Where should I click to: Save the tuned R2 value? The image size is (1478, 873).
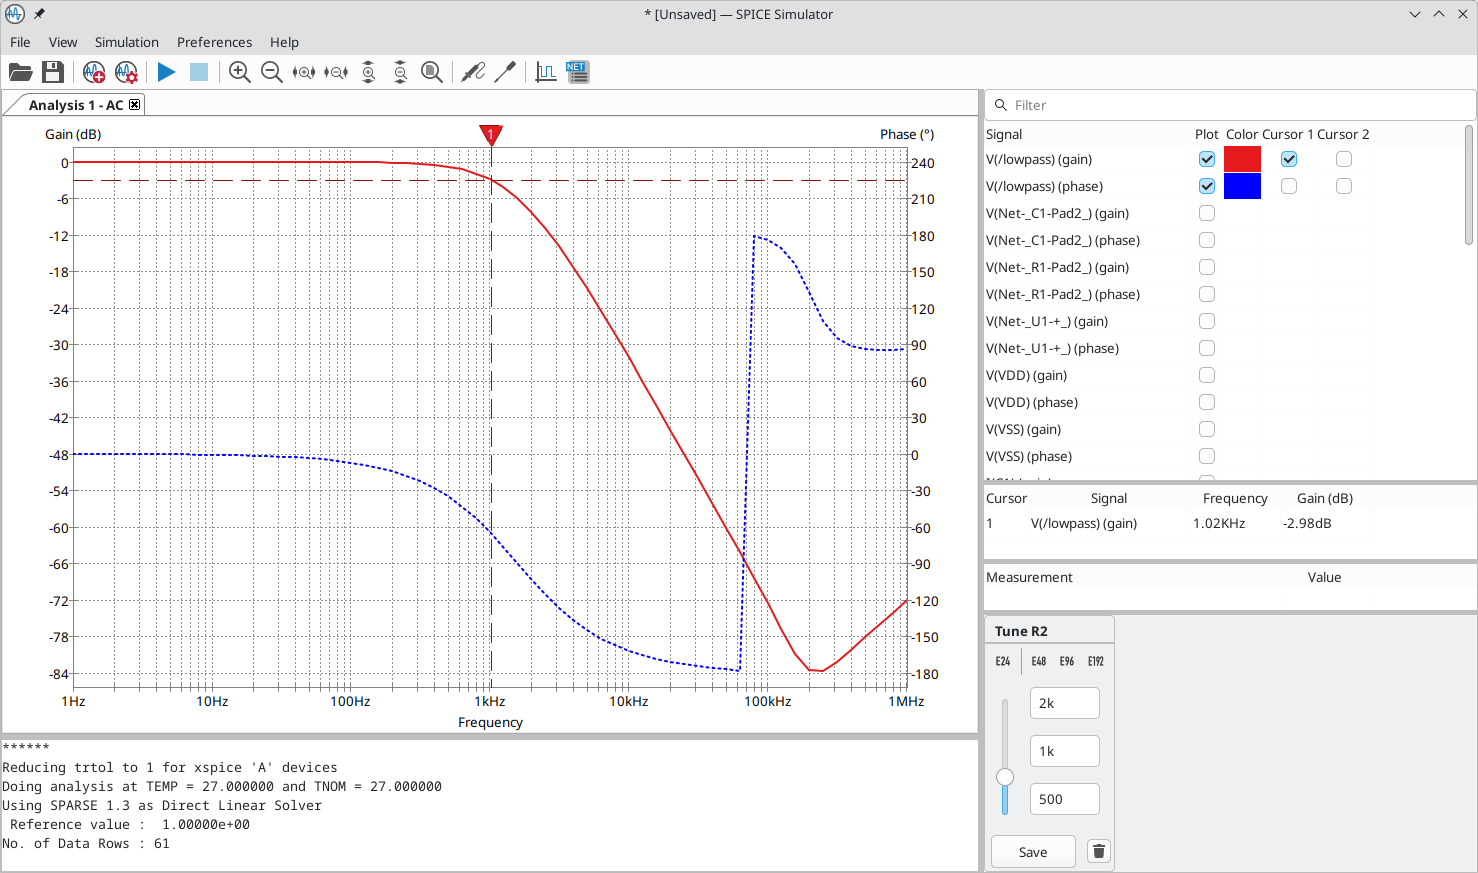click(x=1033, y=851)
